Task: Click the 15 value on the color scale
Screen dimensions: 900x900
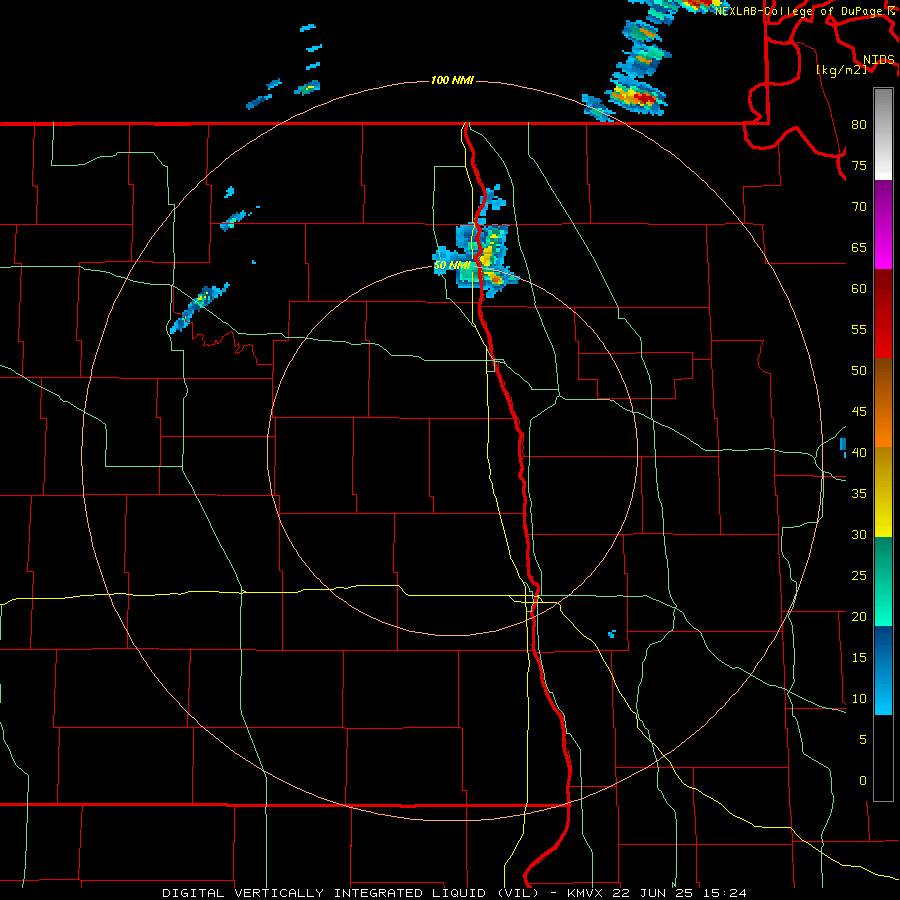Action: pyautogui.click(x=859, y=658)
